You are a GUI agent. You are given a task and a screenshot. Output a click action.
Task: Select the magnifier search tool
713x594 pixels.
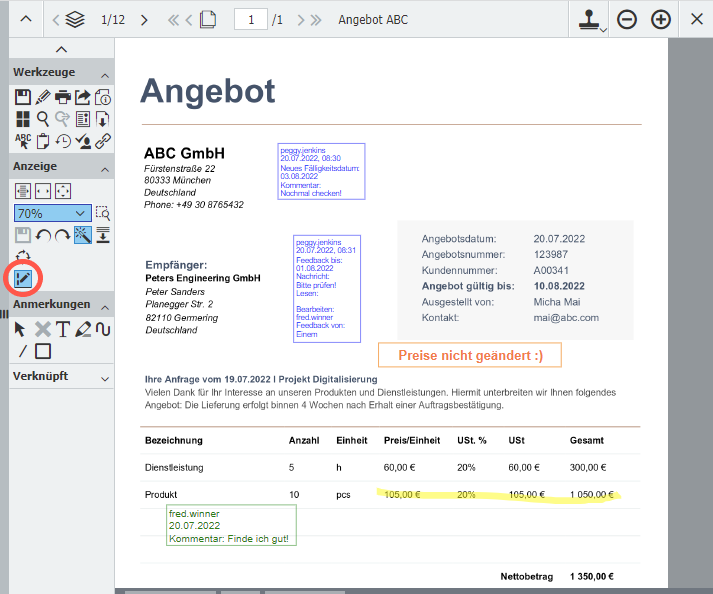pos(43,119)
